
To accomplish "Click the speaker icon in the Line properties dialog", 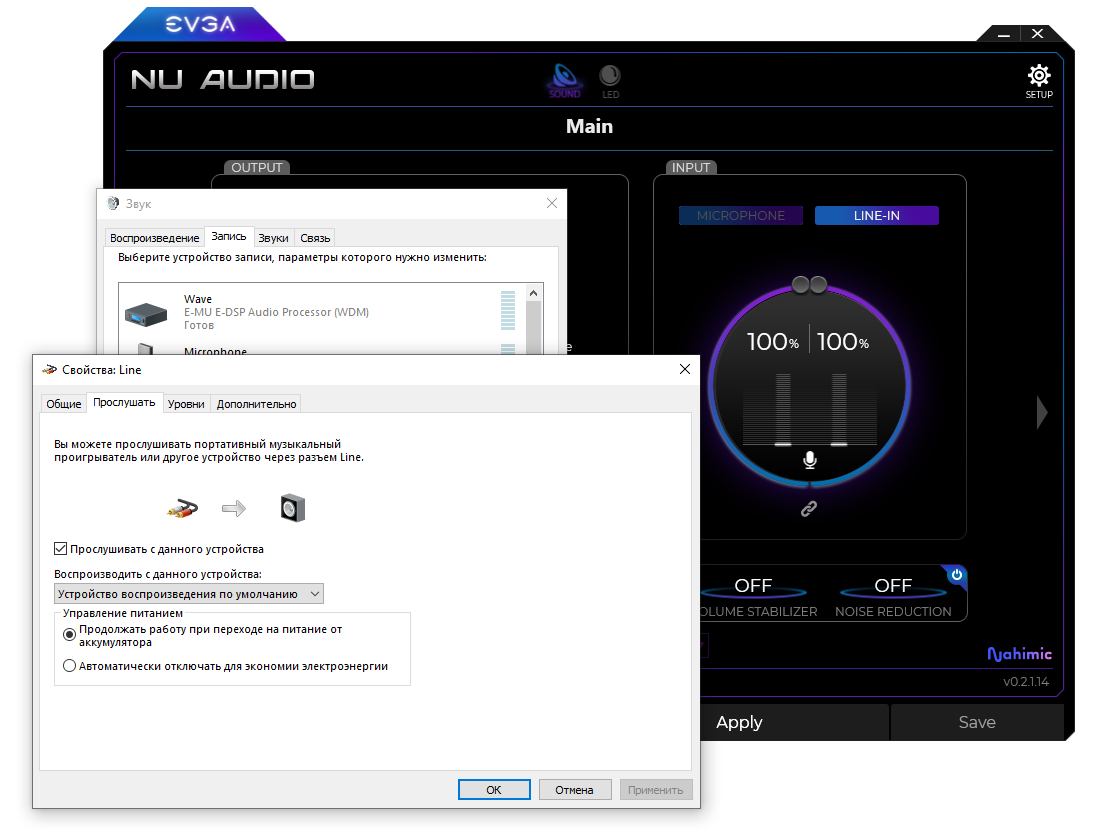I will tap(292, 508).
